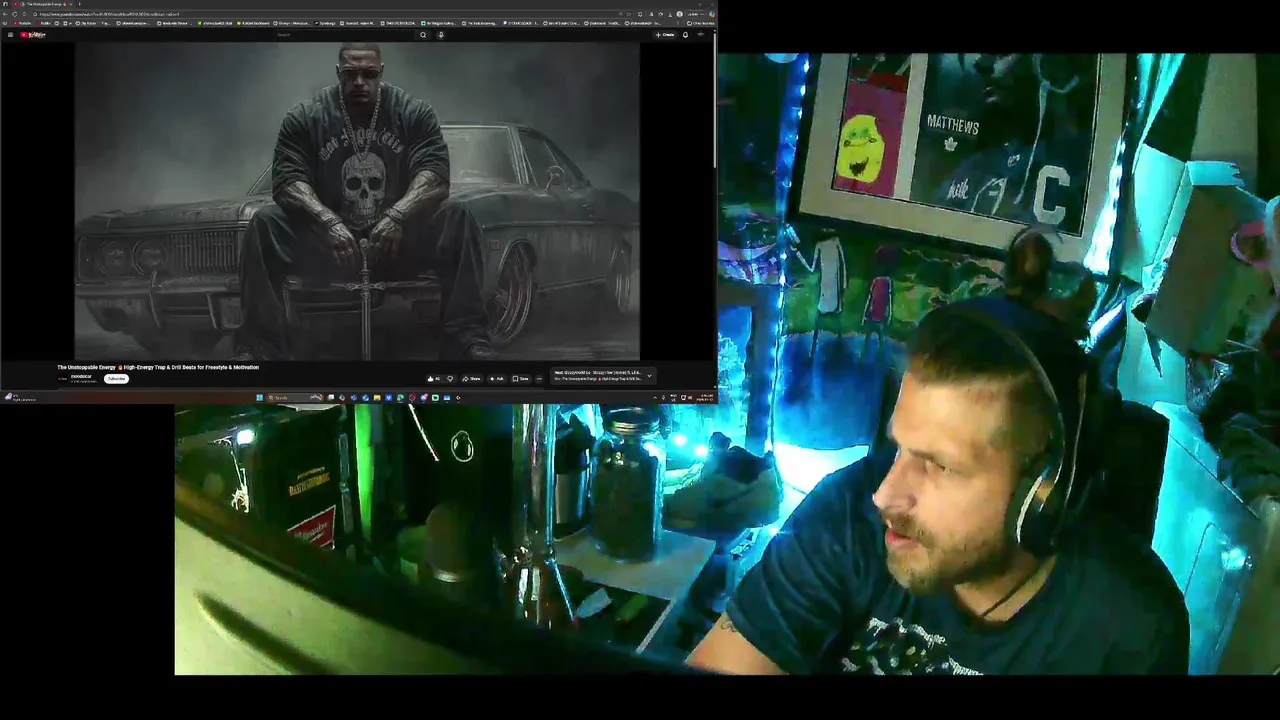Click the browser address bar URL
The image size is (1280, 720).
[x=110, y=14]
